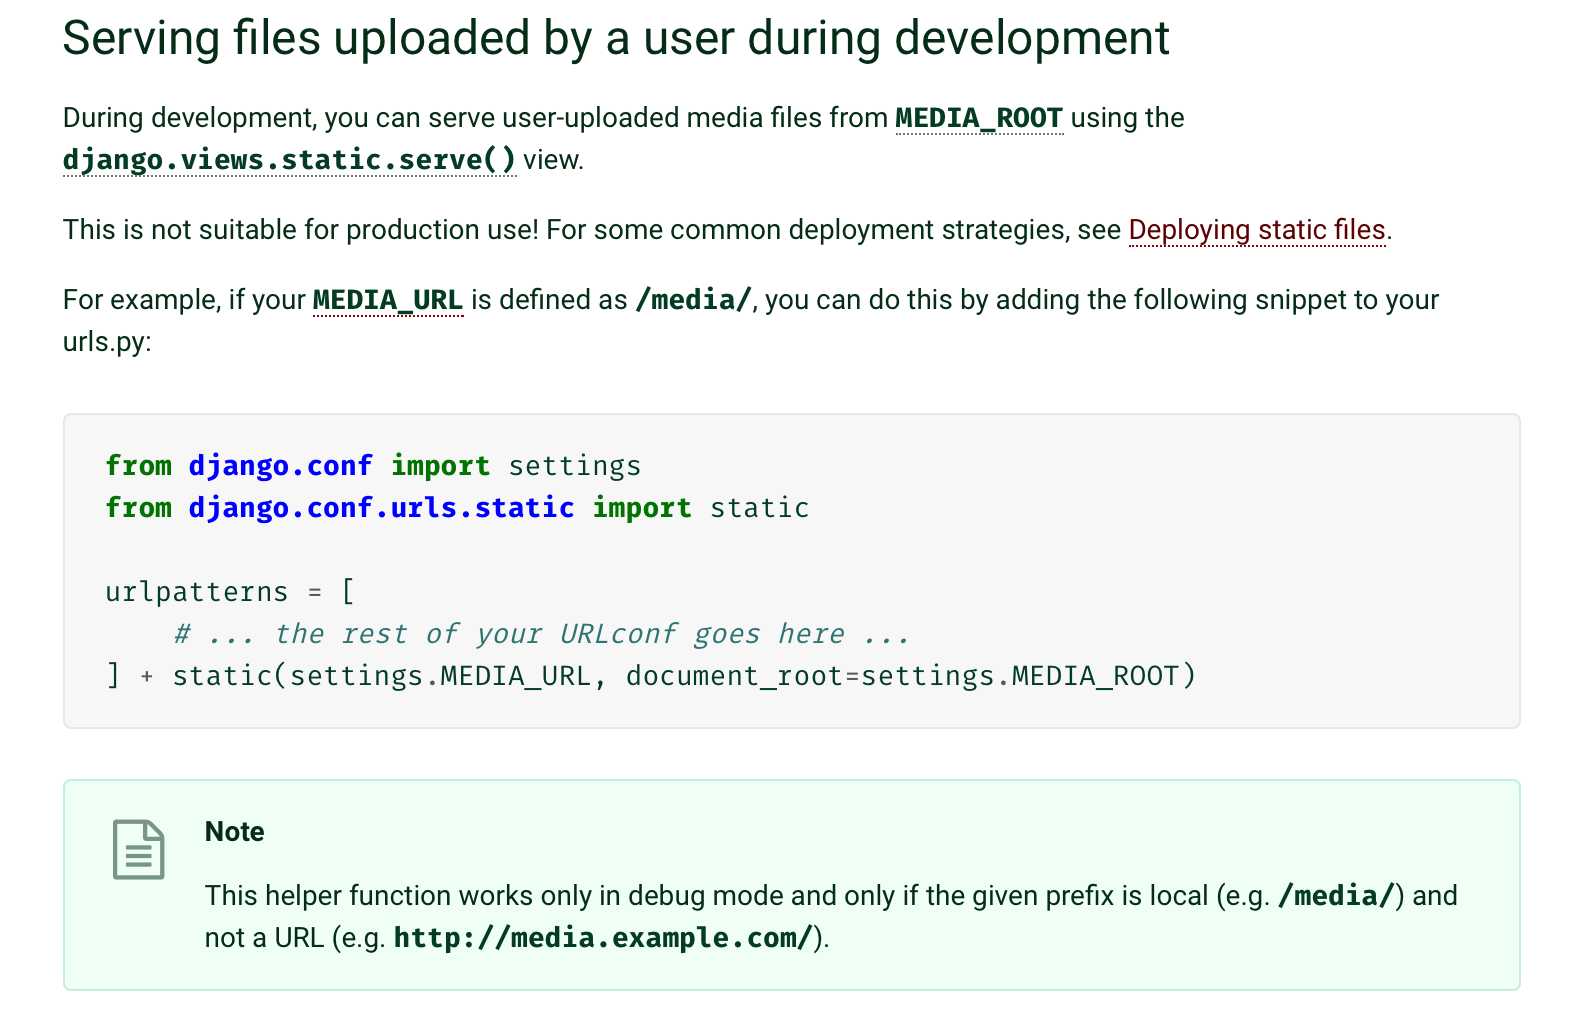Open the MEDIA_ROOT setting reference link
The width and height of the screenshot is (1578, 1016).
979,118
